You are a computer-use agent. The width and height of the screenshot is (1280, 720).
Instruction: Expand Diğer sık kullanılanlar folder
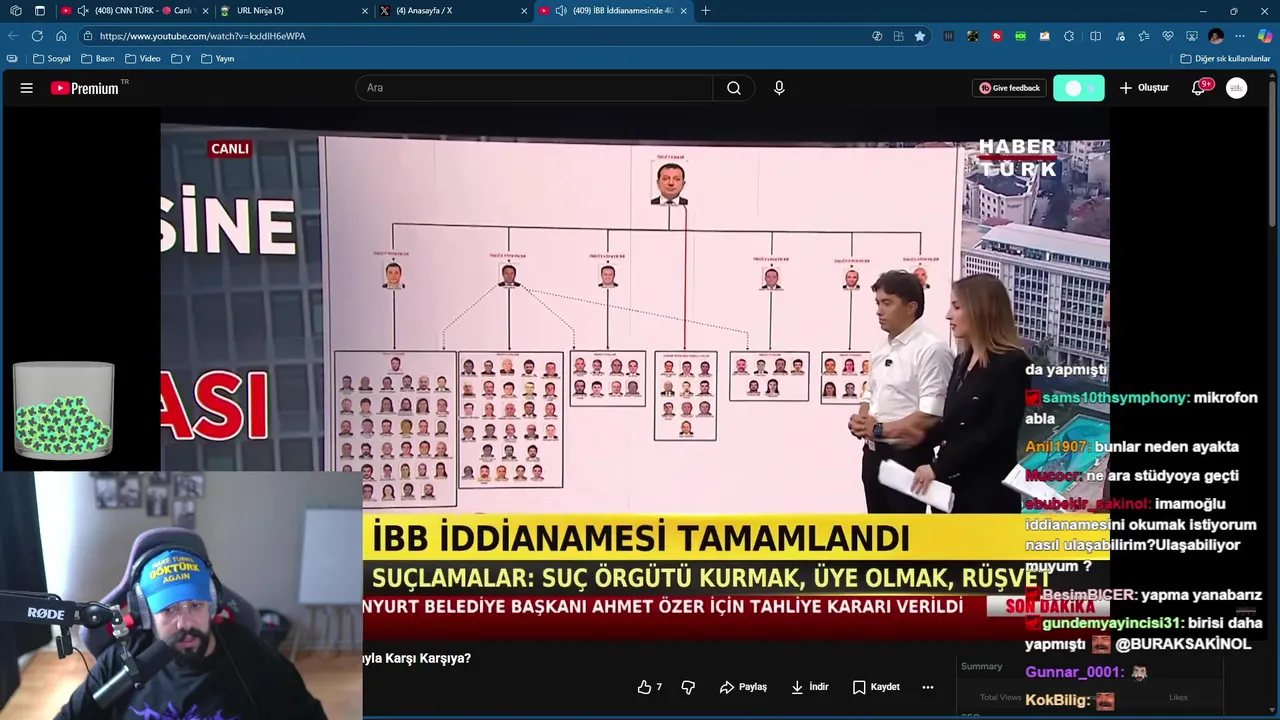pos(1225,59)
